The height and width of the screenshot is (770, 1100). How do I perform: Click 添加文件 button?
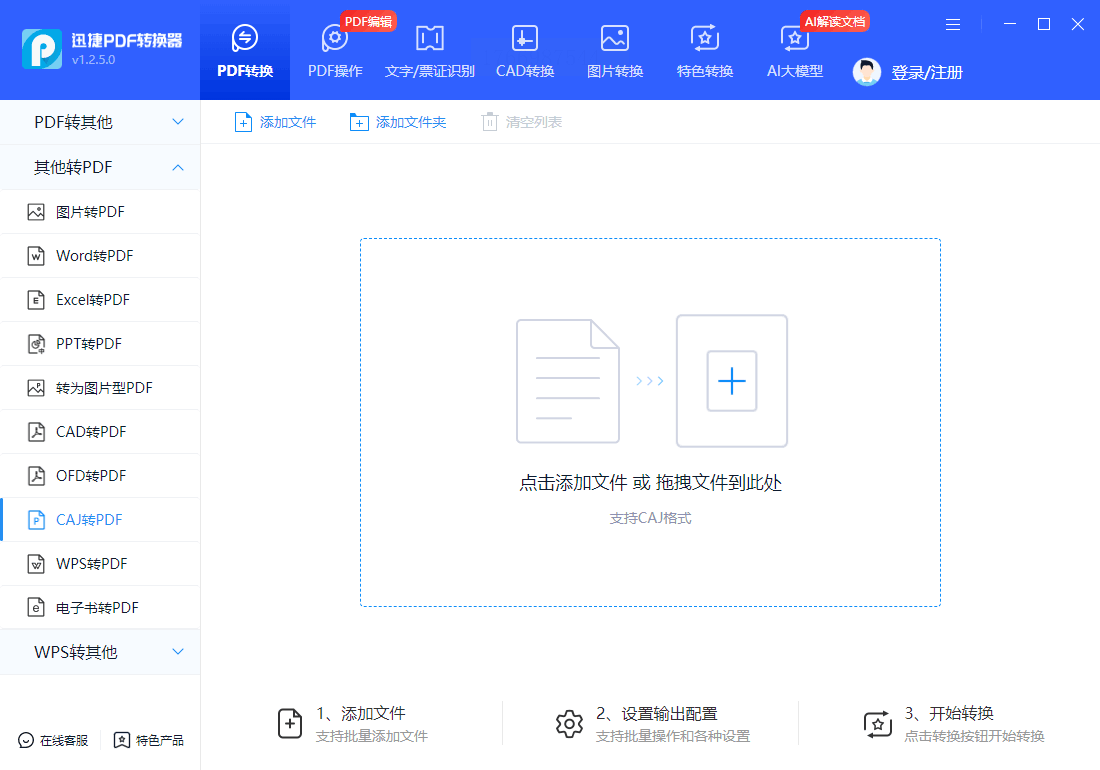[275, 122]
